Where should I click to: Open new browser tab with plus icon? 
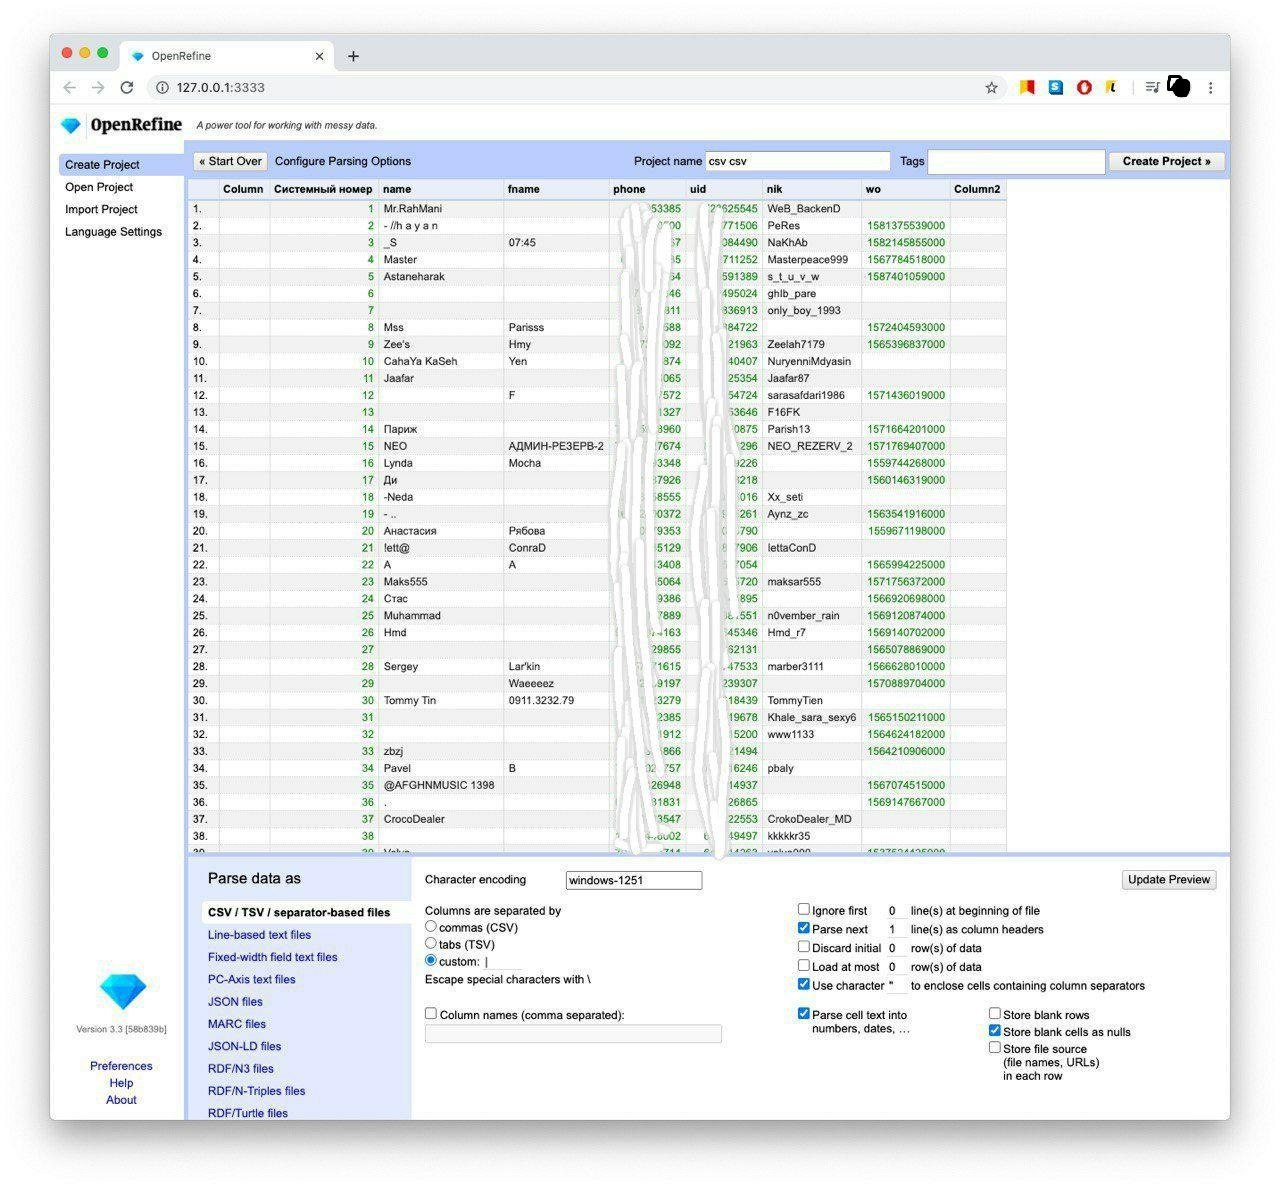point(353,56)
